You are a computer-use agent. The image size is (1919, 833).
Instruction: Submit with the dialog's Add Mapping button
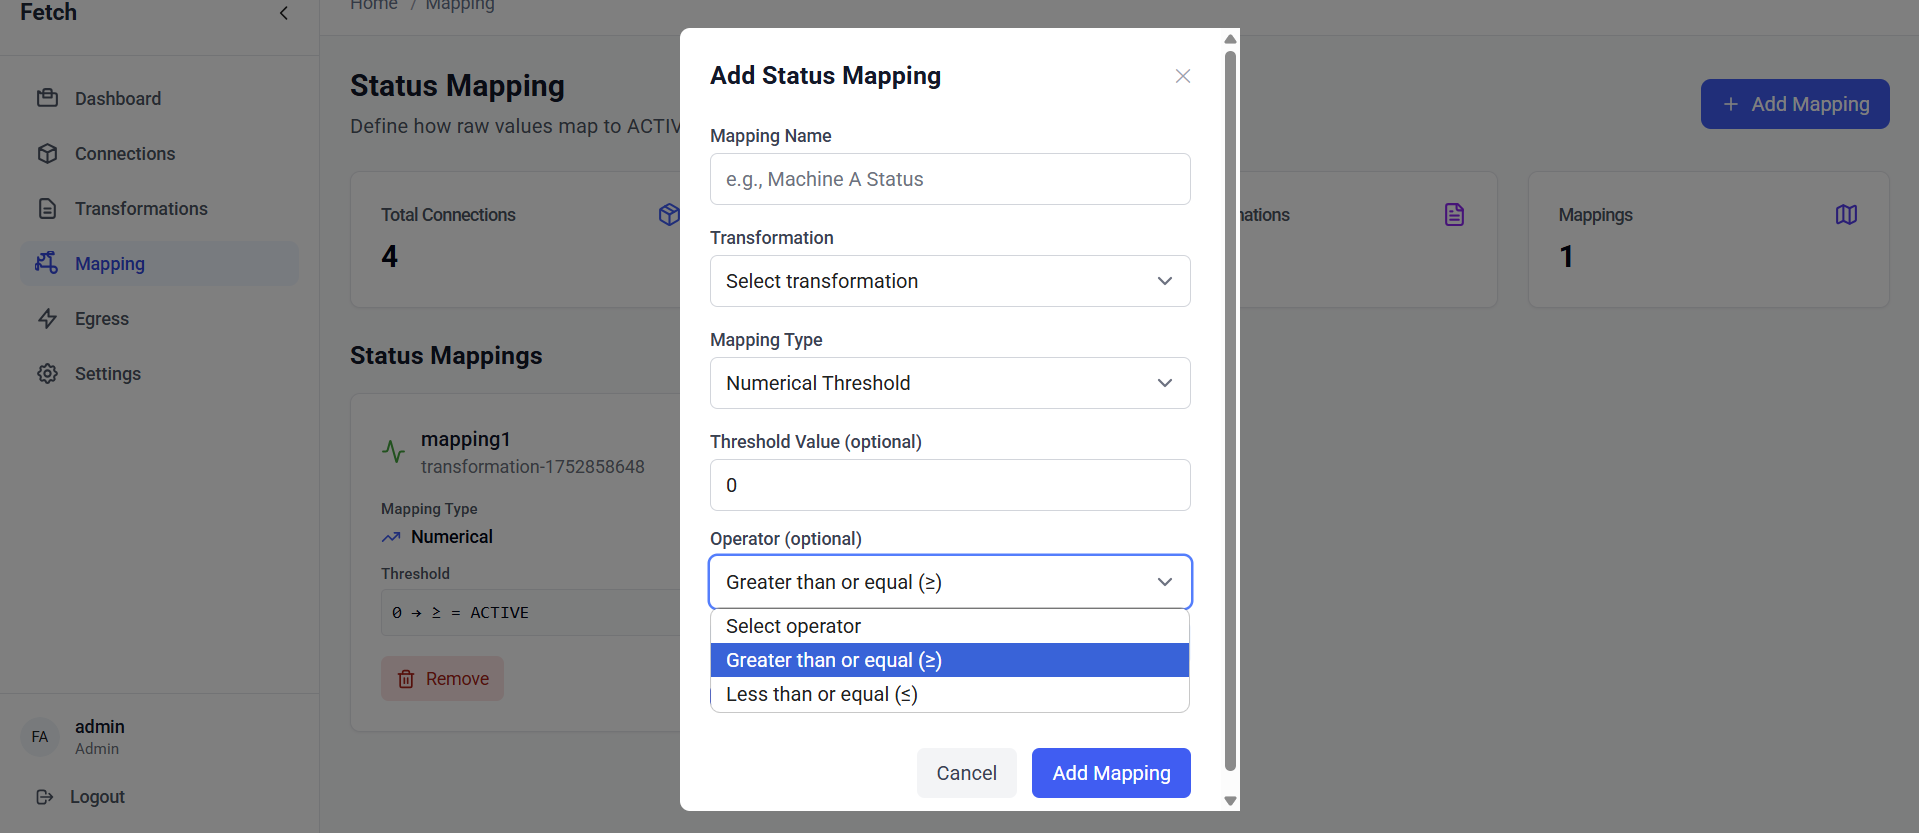click(x=1110, y=773)
